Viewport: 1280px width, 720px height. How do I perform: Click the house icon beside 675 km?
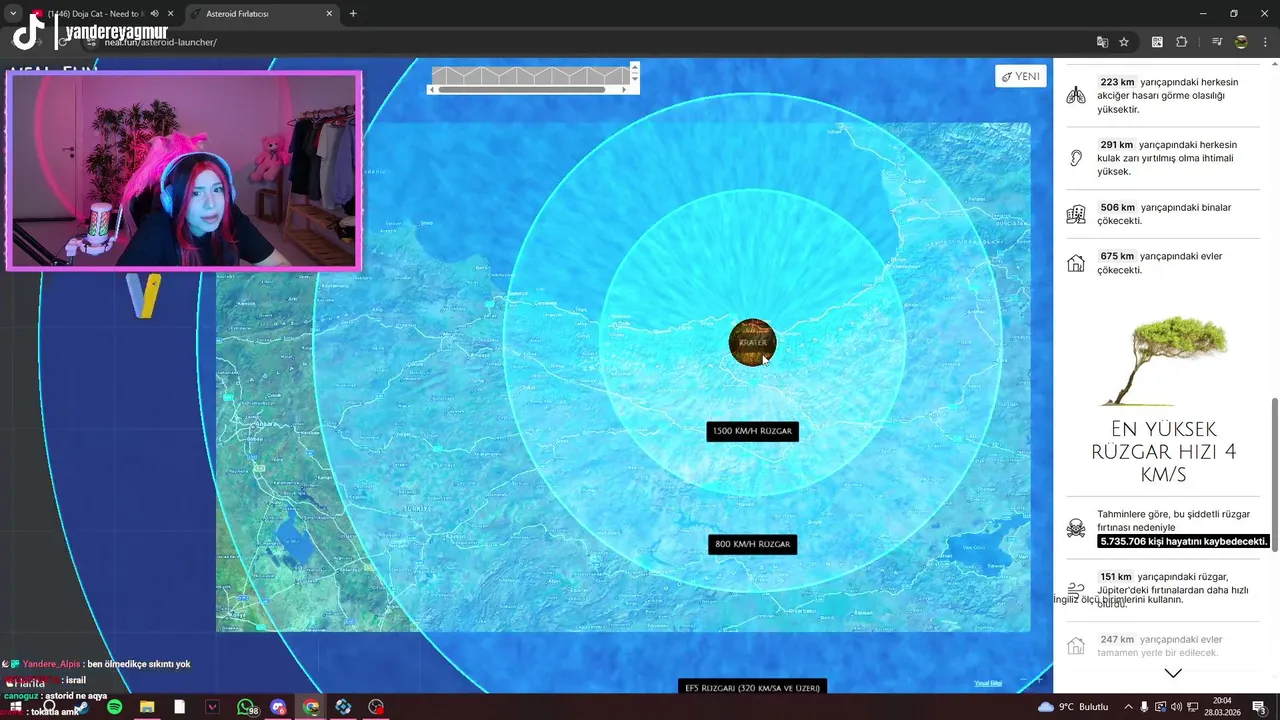(x=1076, y=264)
